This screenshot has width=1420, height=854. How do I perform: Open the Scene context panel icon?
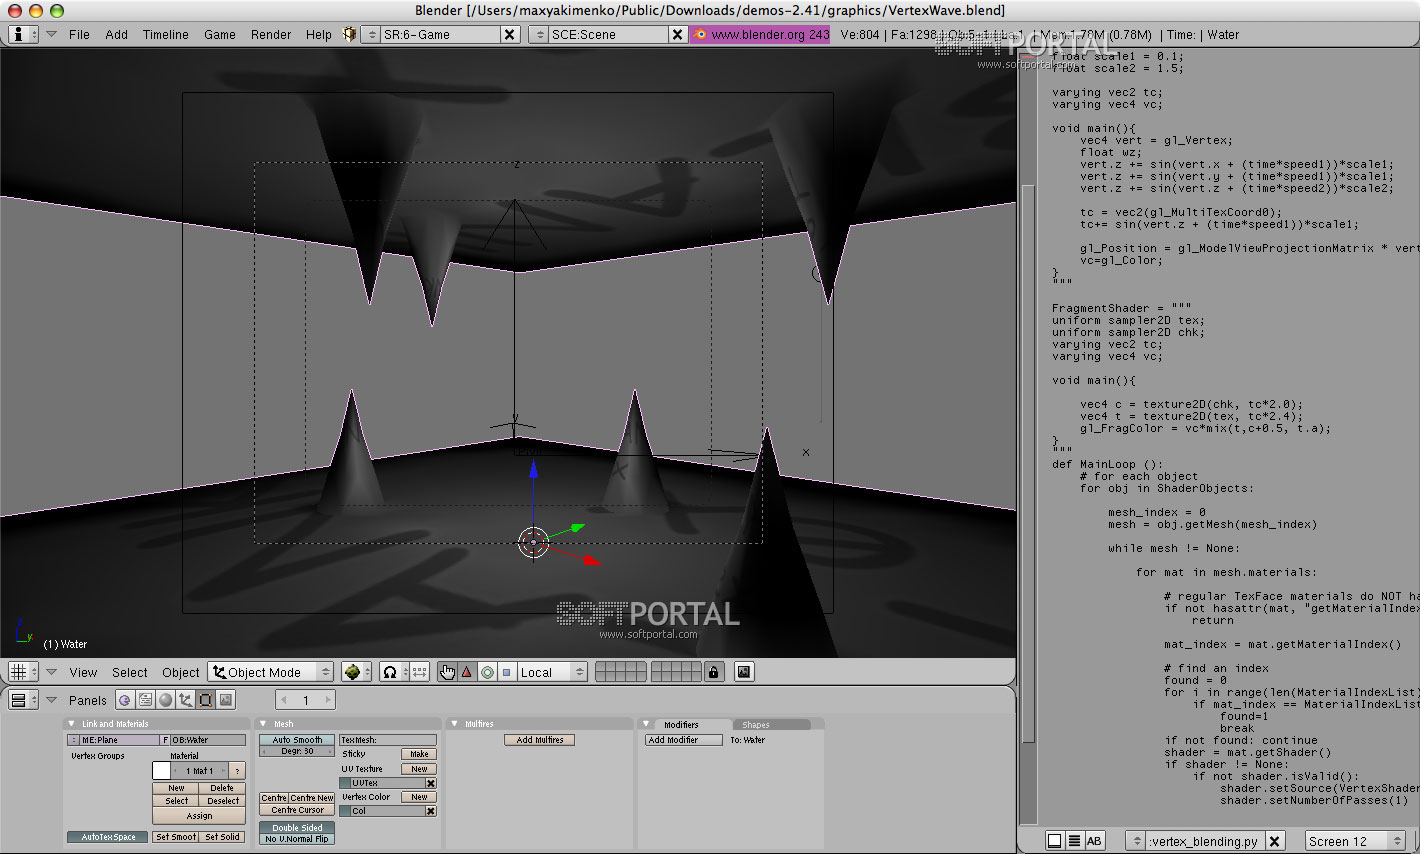point(226,700)
